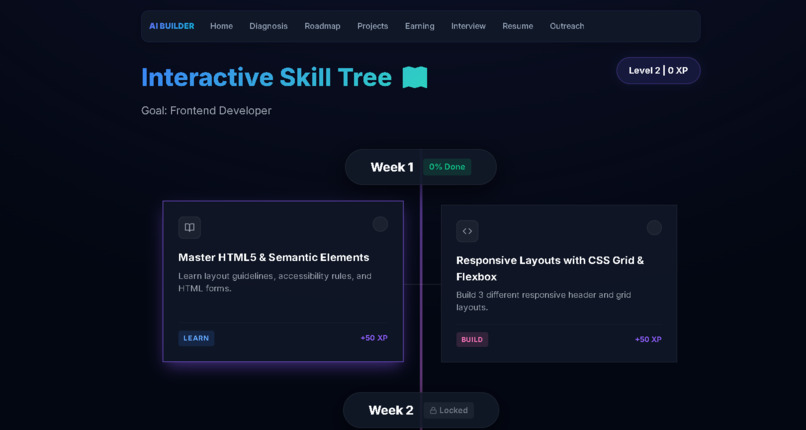Screen dimensions: 806x430
Task: Click the teal map icon beside title
Action: (x=415, y=78)
